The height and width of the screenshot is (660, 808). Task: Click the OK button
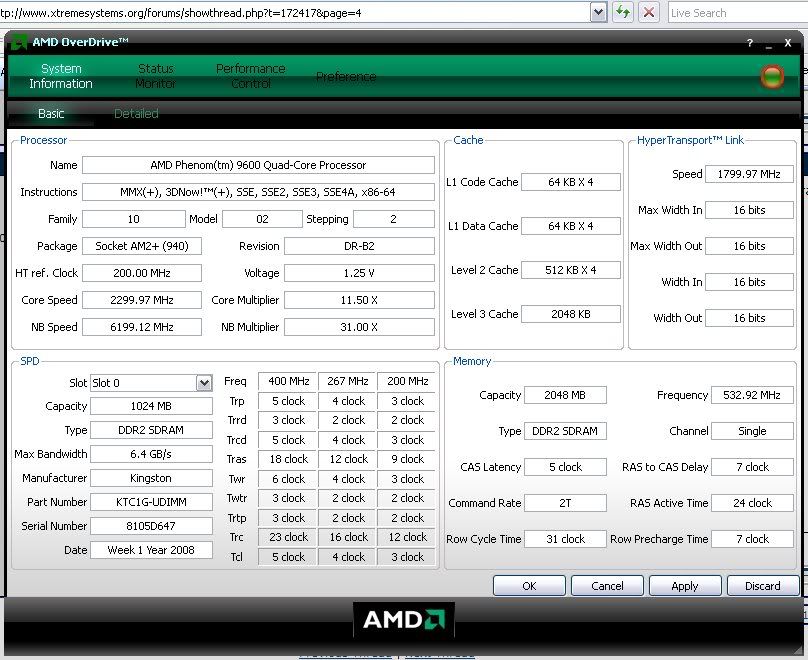click(529, 586)
